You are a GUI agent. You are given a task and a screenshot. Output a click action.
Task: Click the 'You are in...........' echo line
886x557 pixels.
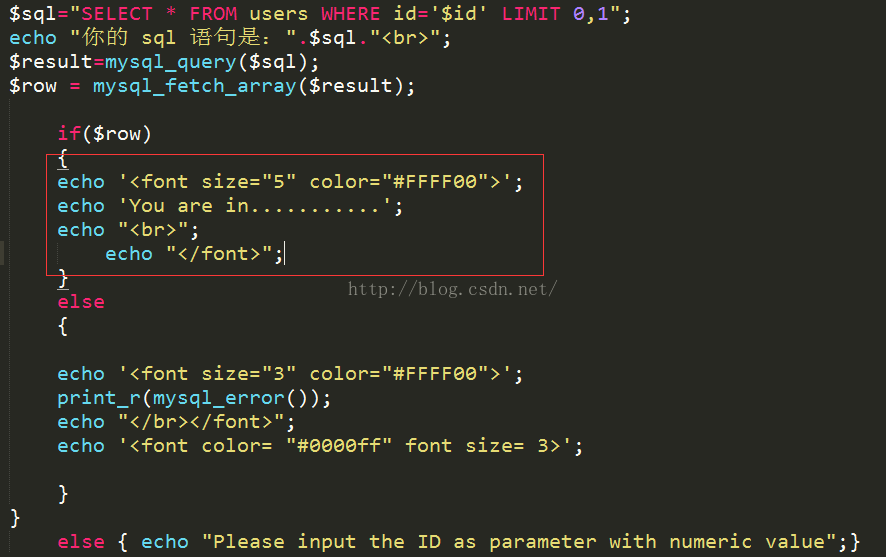click(230, 206)
